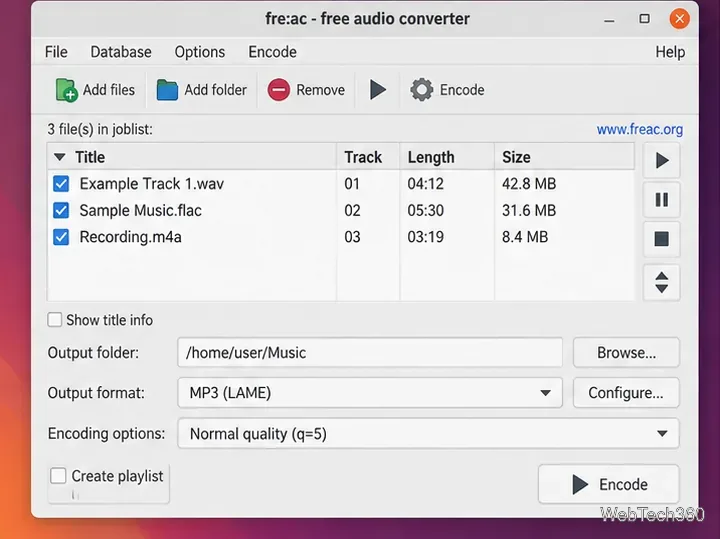Viewport: 720px width, 539px height.
Task: Click the 31.6 MB size cell
Action: click(529, 210)
